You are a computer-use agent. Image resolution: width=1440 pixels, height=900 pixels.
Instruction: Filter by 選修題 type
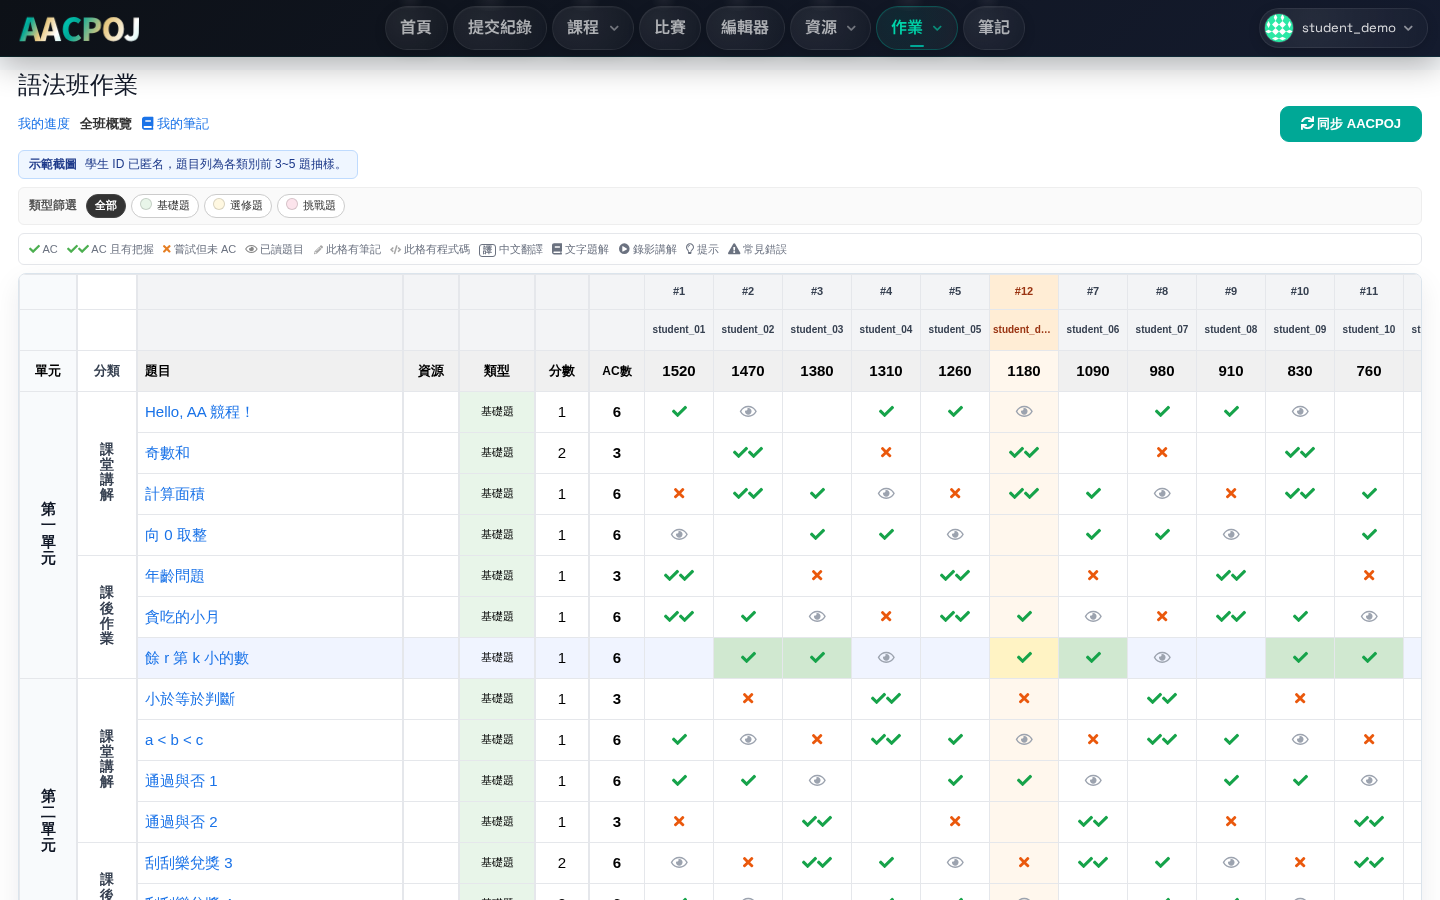click(238, 205)
